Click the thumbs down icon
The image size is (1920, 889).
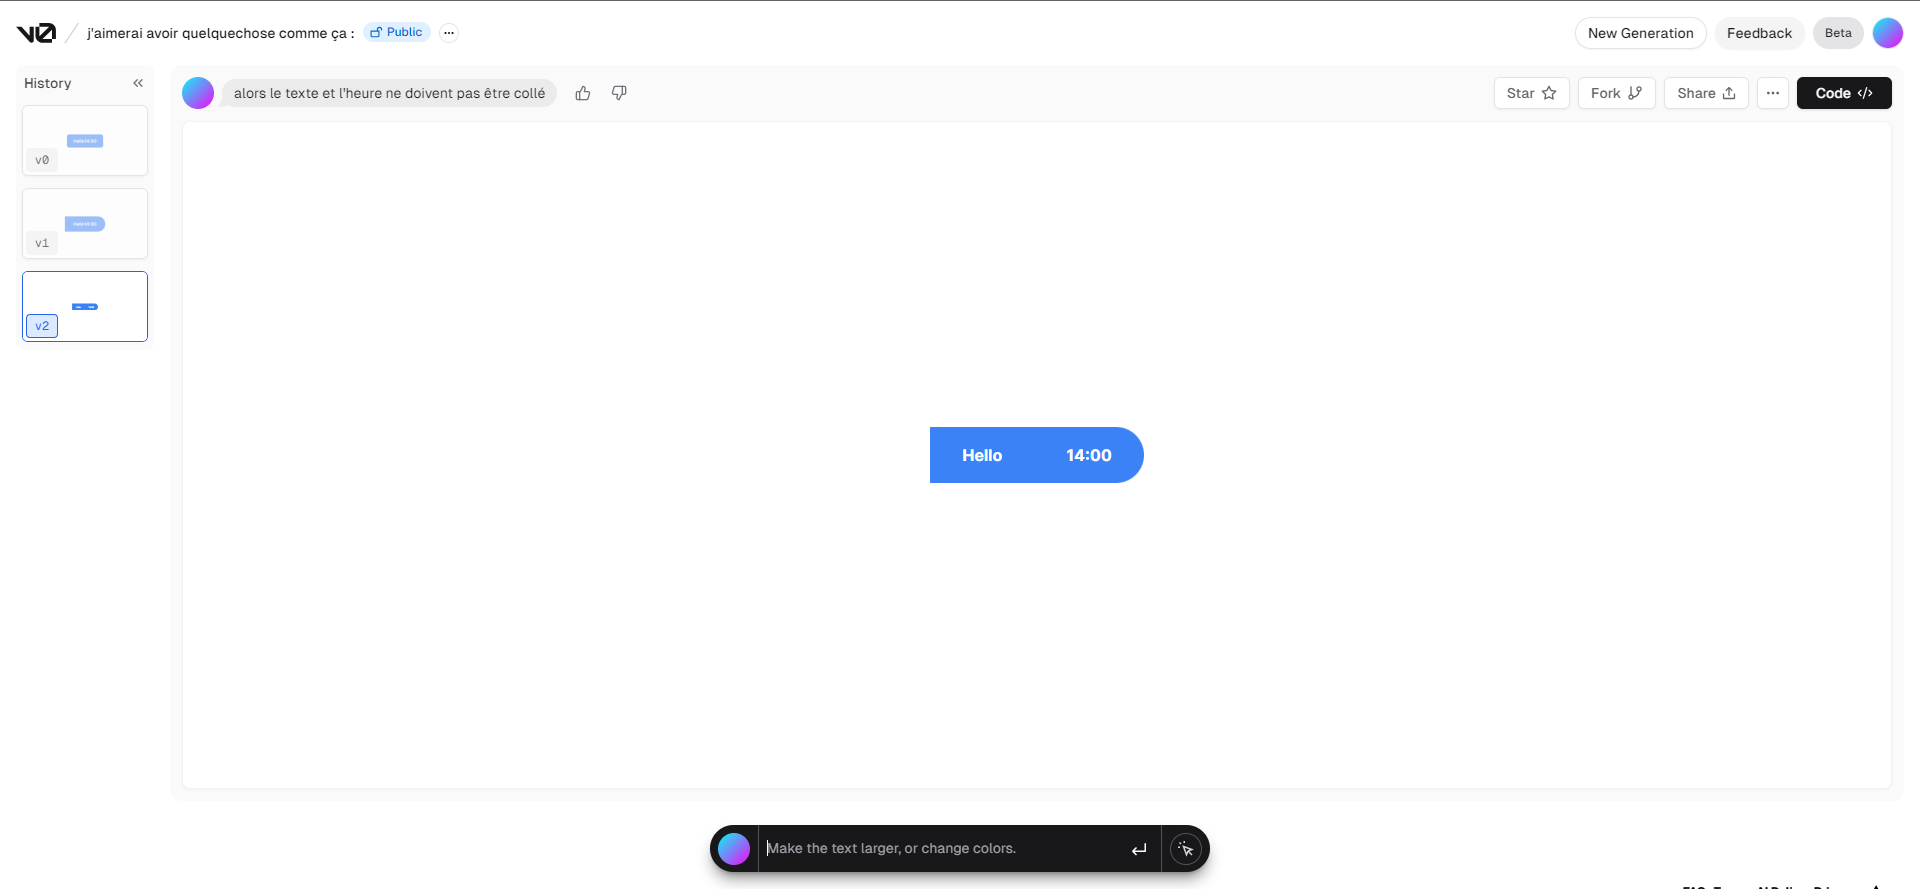coord(619,93)
